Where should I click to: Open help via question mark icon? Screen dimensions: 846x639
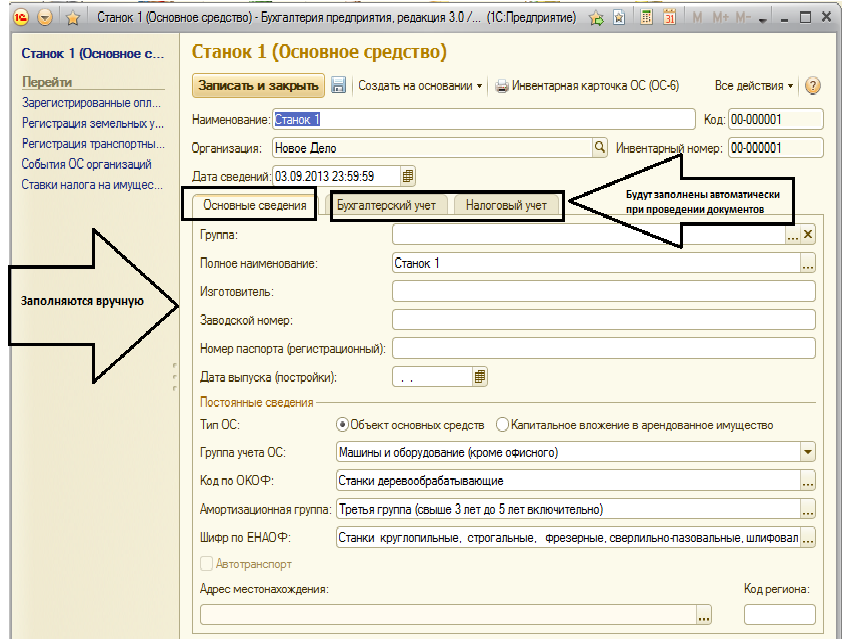813,85
